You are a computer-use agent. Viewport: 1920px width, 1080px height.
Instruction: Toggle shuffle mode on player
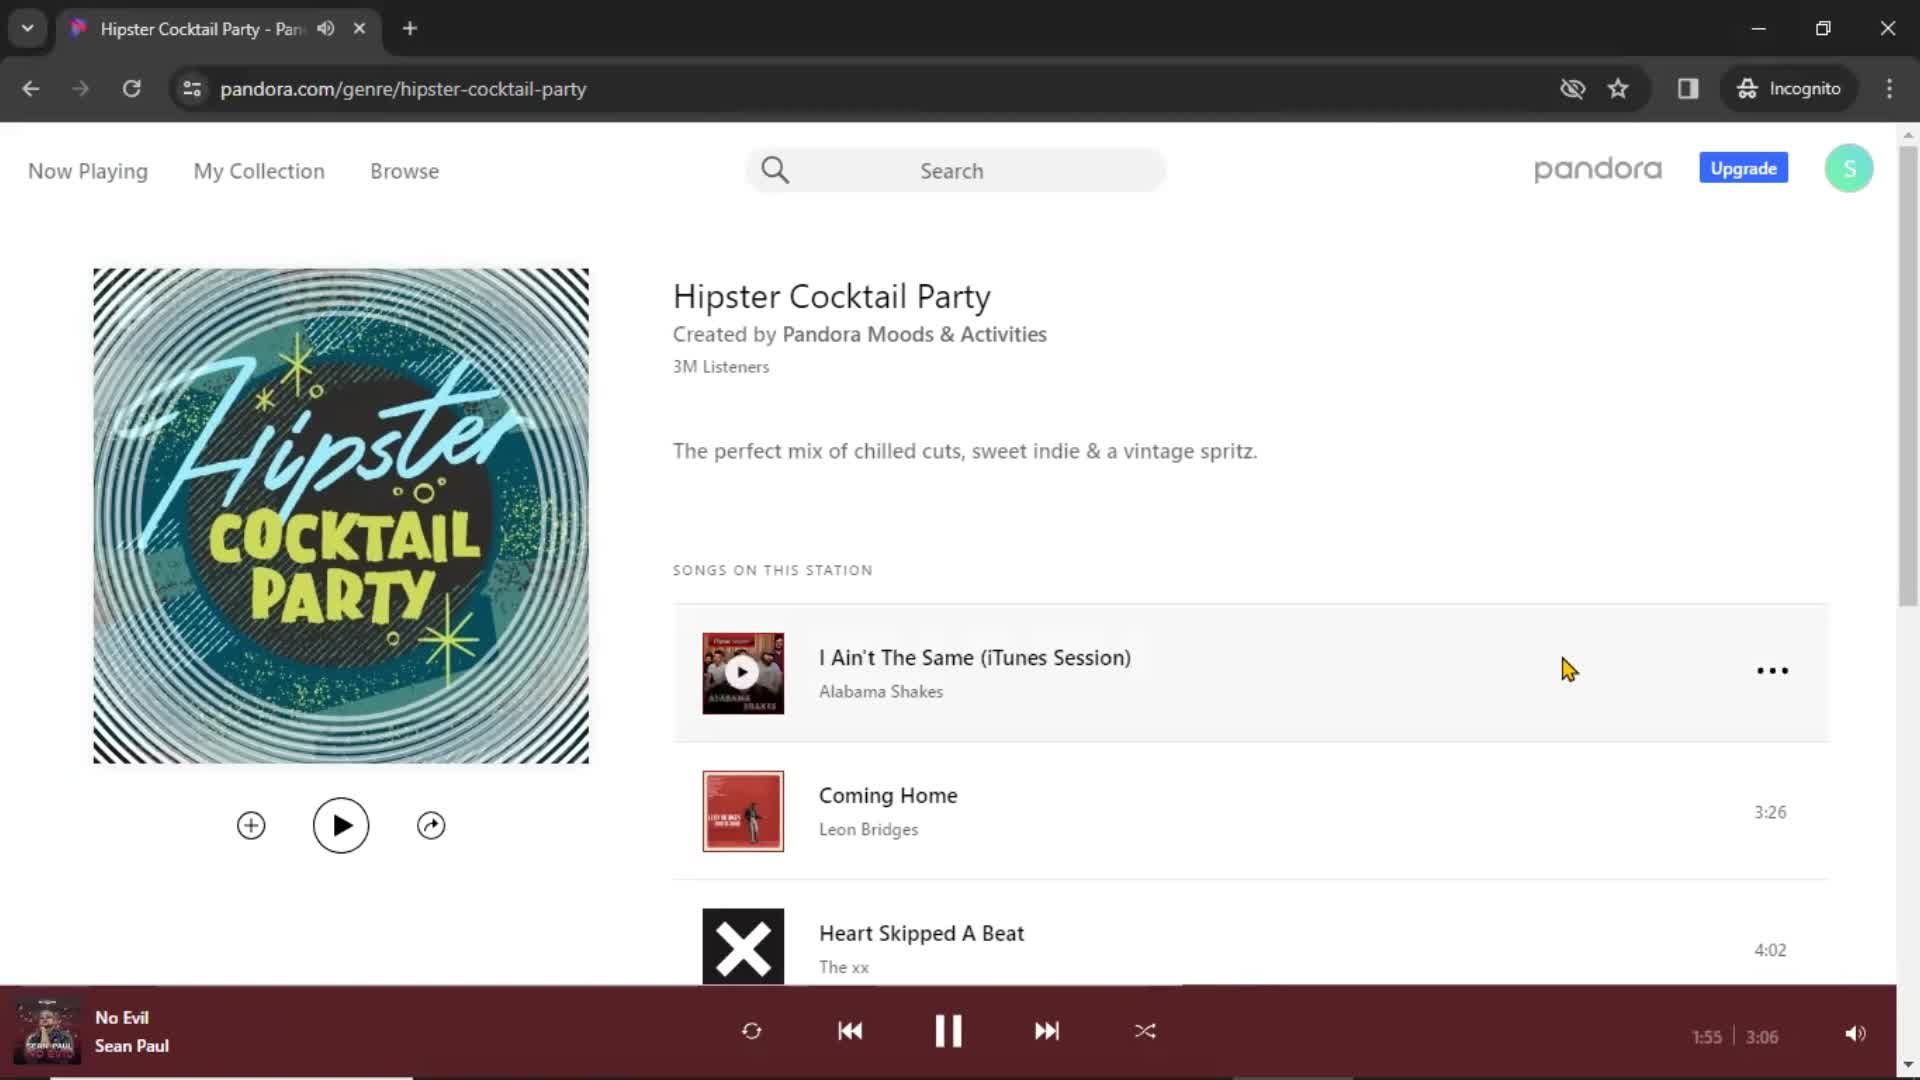coord(1145,1031)
